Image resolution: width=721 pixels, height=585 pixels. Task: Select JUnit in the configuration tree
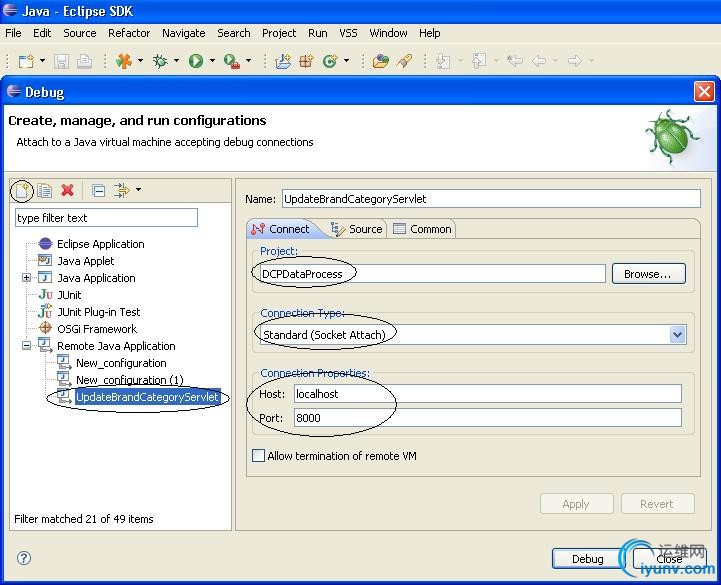pos(69,295)
